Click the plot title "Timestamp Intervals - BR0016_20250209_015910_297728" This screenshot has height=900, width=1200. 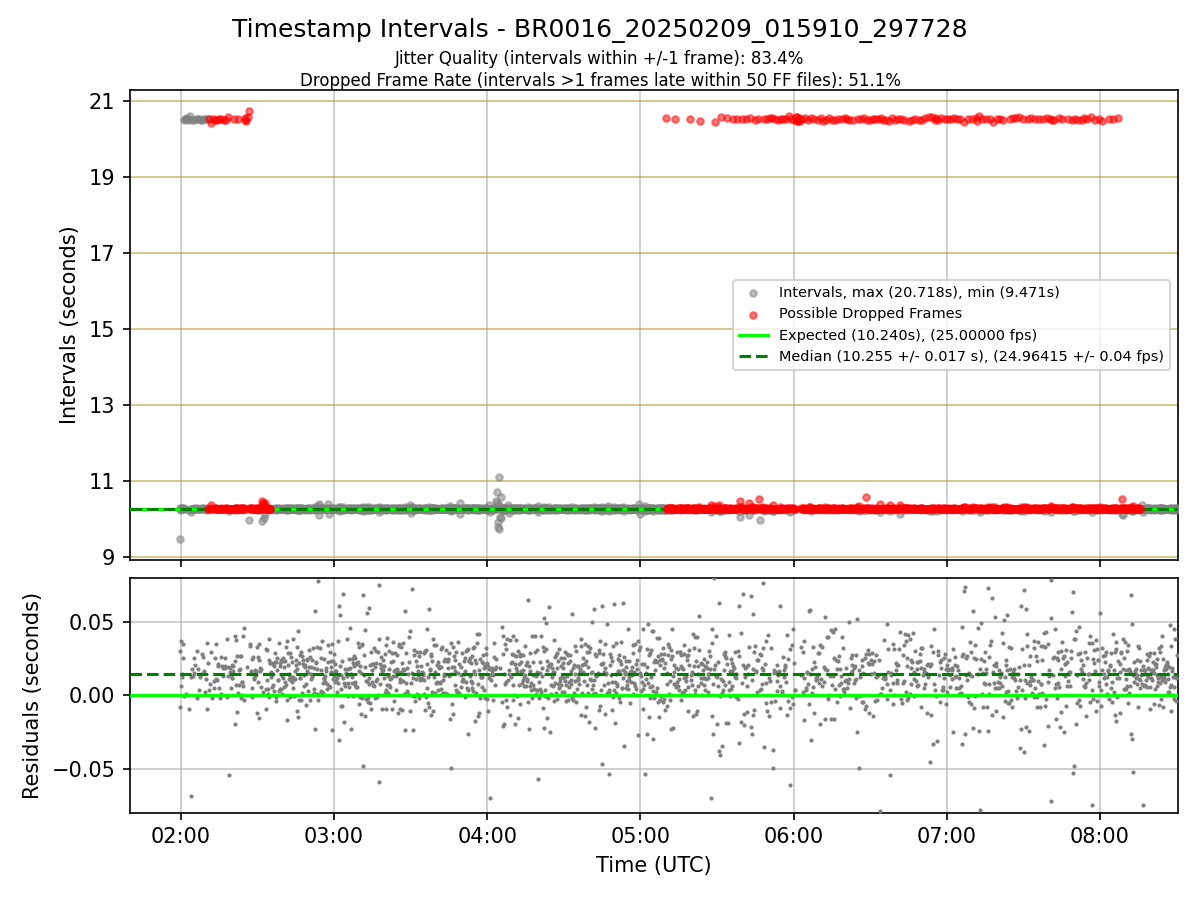point(599,29)
